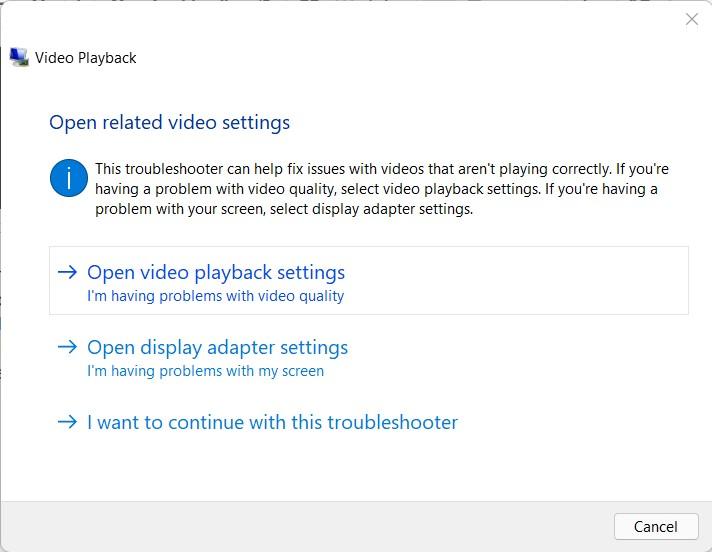Click the Cancel button
This screenshot has width=712, height=552.
[656, 527]
